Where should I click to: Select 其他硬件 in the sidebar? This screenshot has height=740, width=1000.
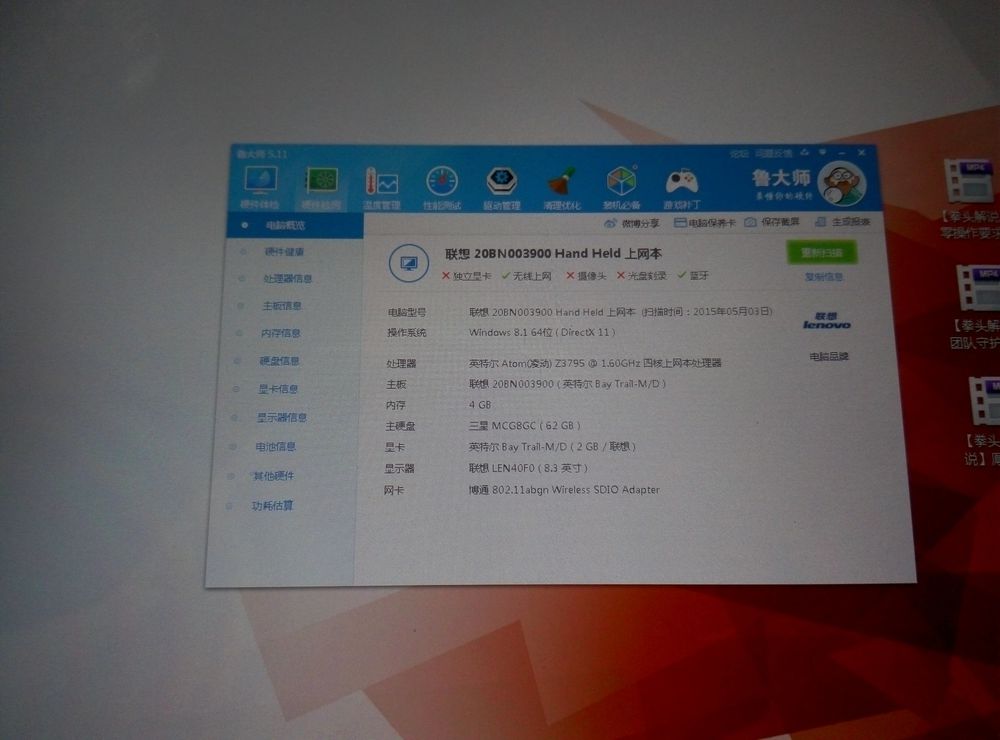274,476
